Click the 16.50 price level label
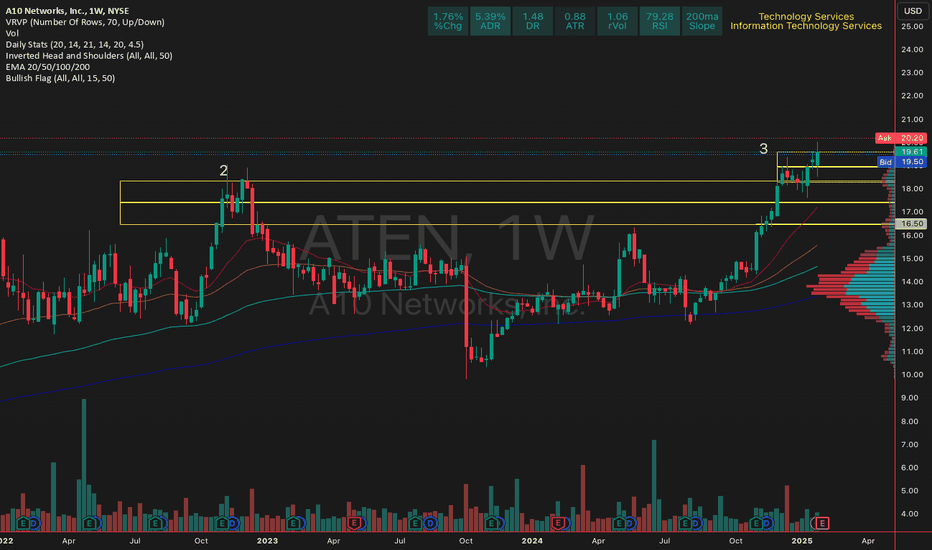The height and width of the screenshot is (550, 932). coord(912,224)
